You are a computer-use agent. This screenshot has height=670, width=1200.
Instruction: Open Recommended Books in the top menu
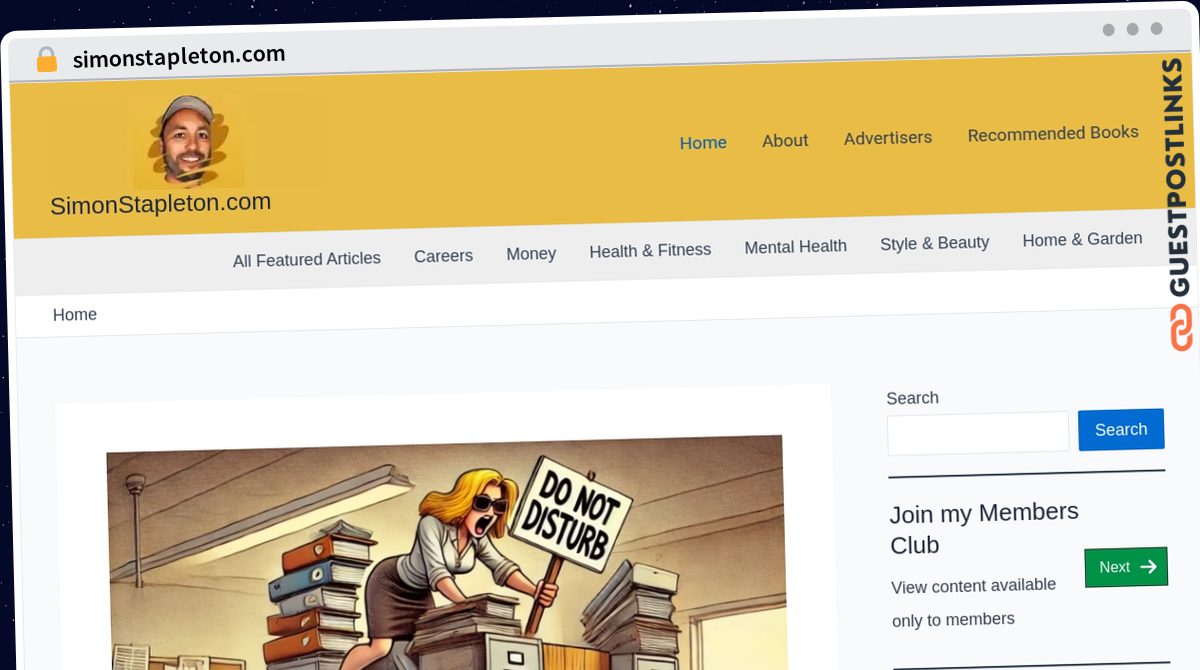click(1053, 133)
